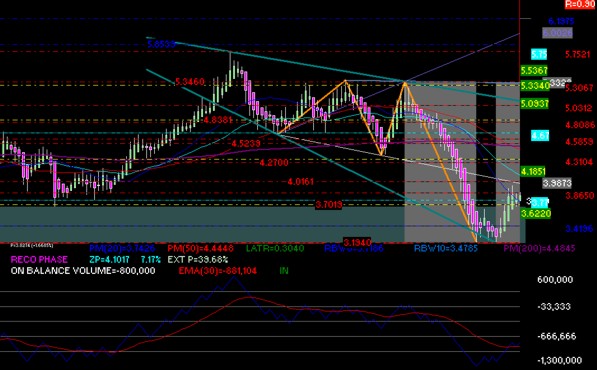Click the red 5.7521 axis value
Screen dimensions: 597x370
[579, 54]
